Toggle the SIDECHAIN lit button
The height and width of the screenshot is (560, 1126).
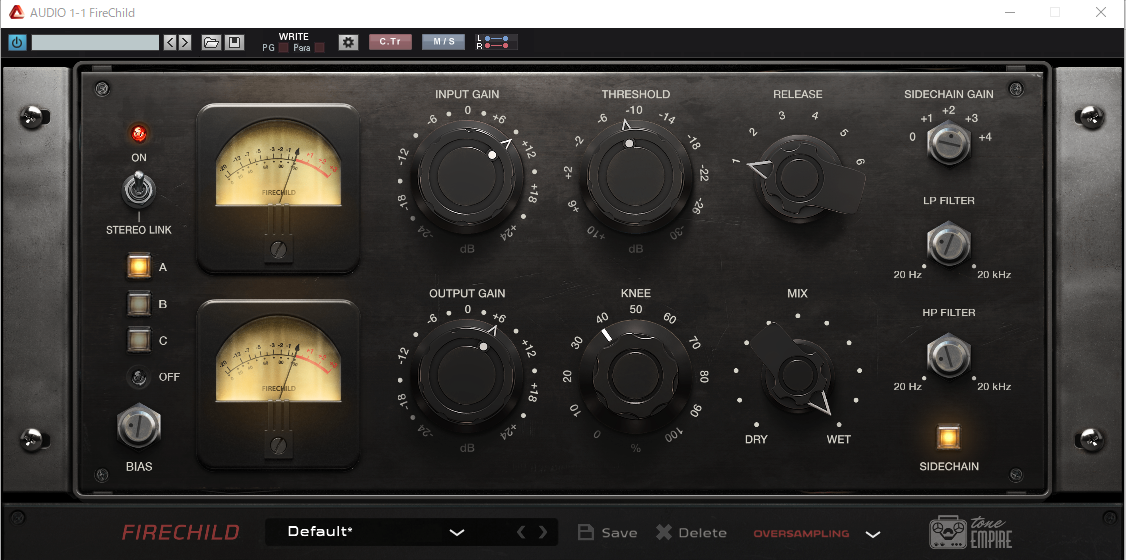[948, 437]
